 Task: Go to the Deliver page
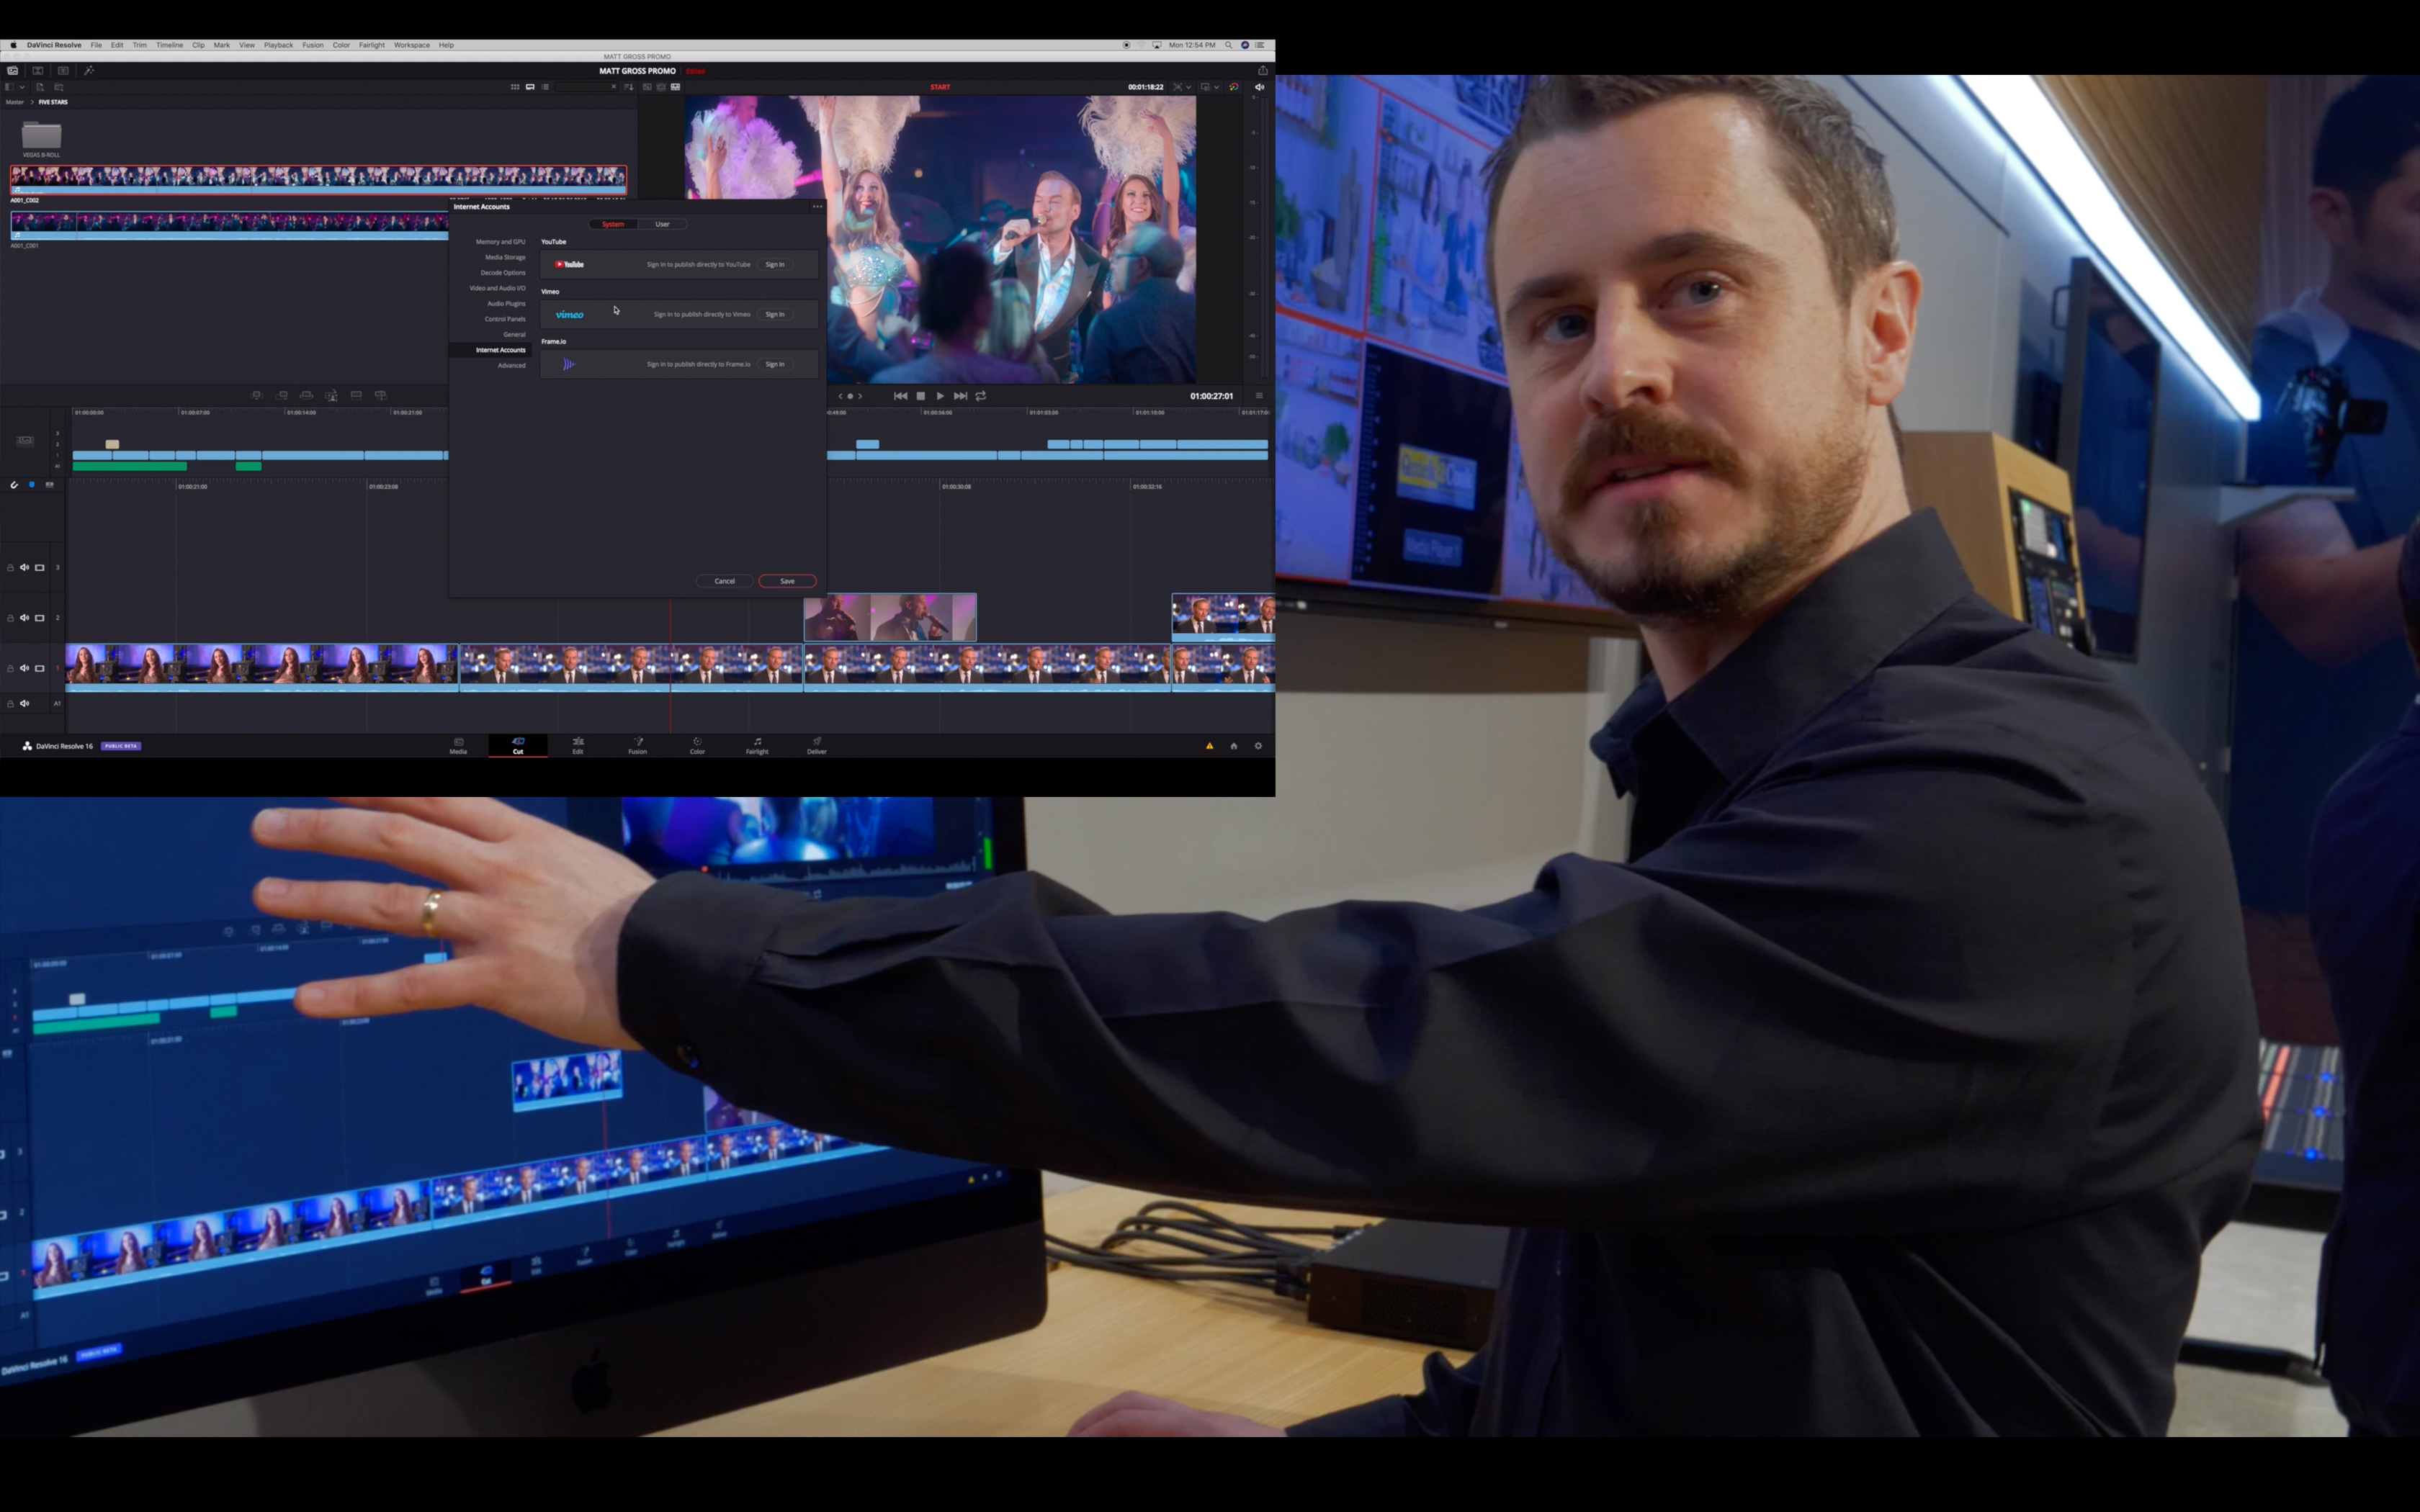tap(817, 746)
